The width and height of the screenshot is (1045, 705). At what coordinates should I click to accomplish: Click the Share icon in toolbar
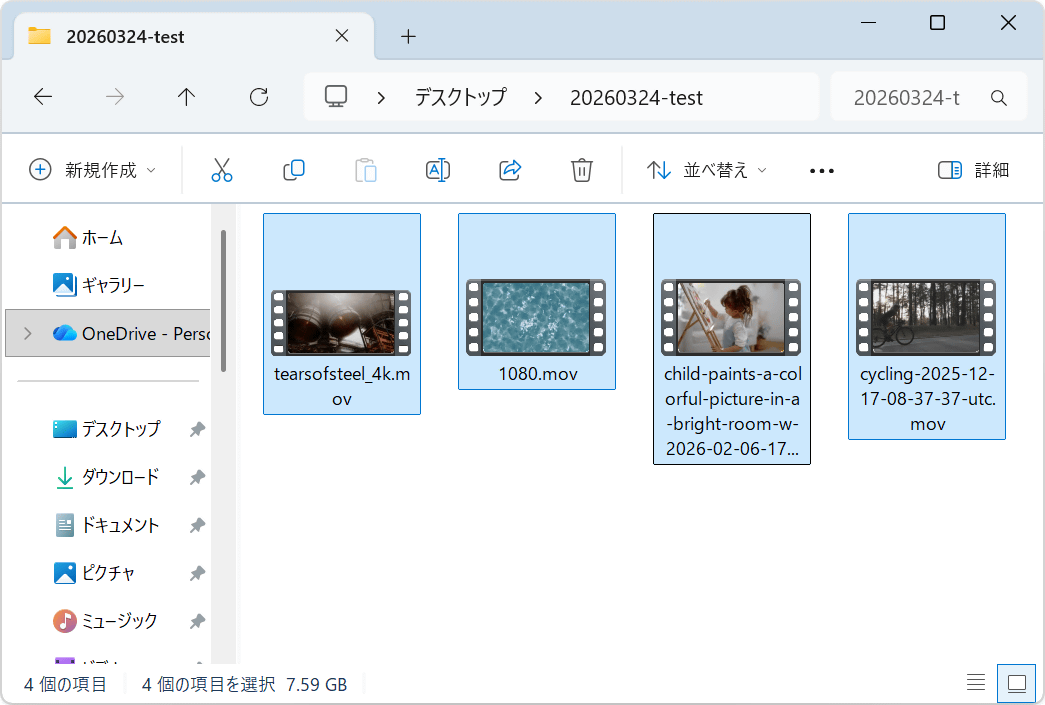pos(510,170)
